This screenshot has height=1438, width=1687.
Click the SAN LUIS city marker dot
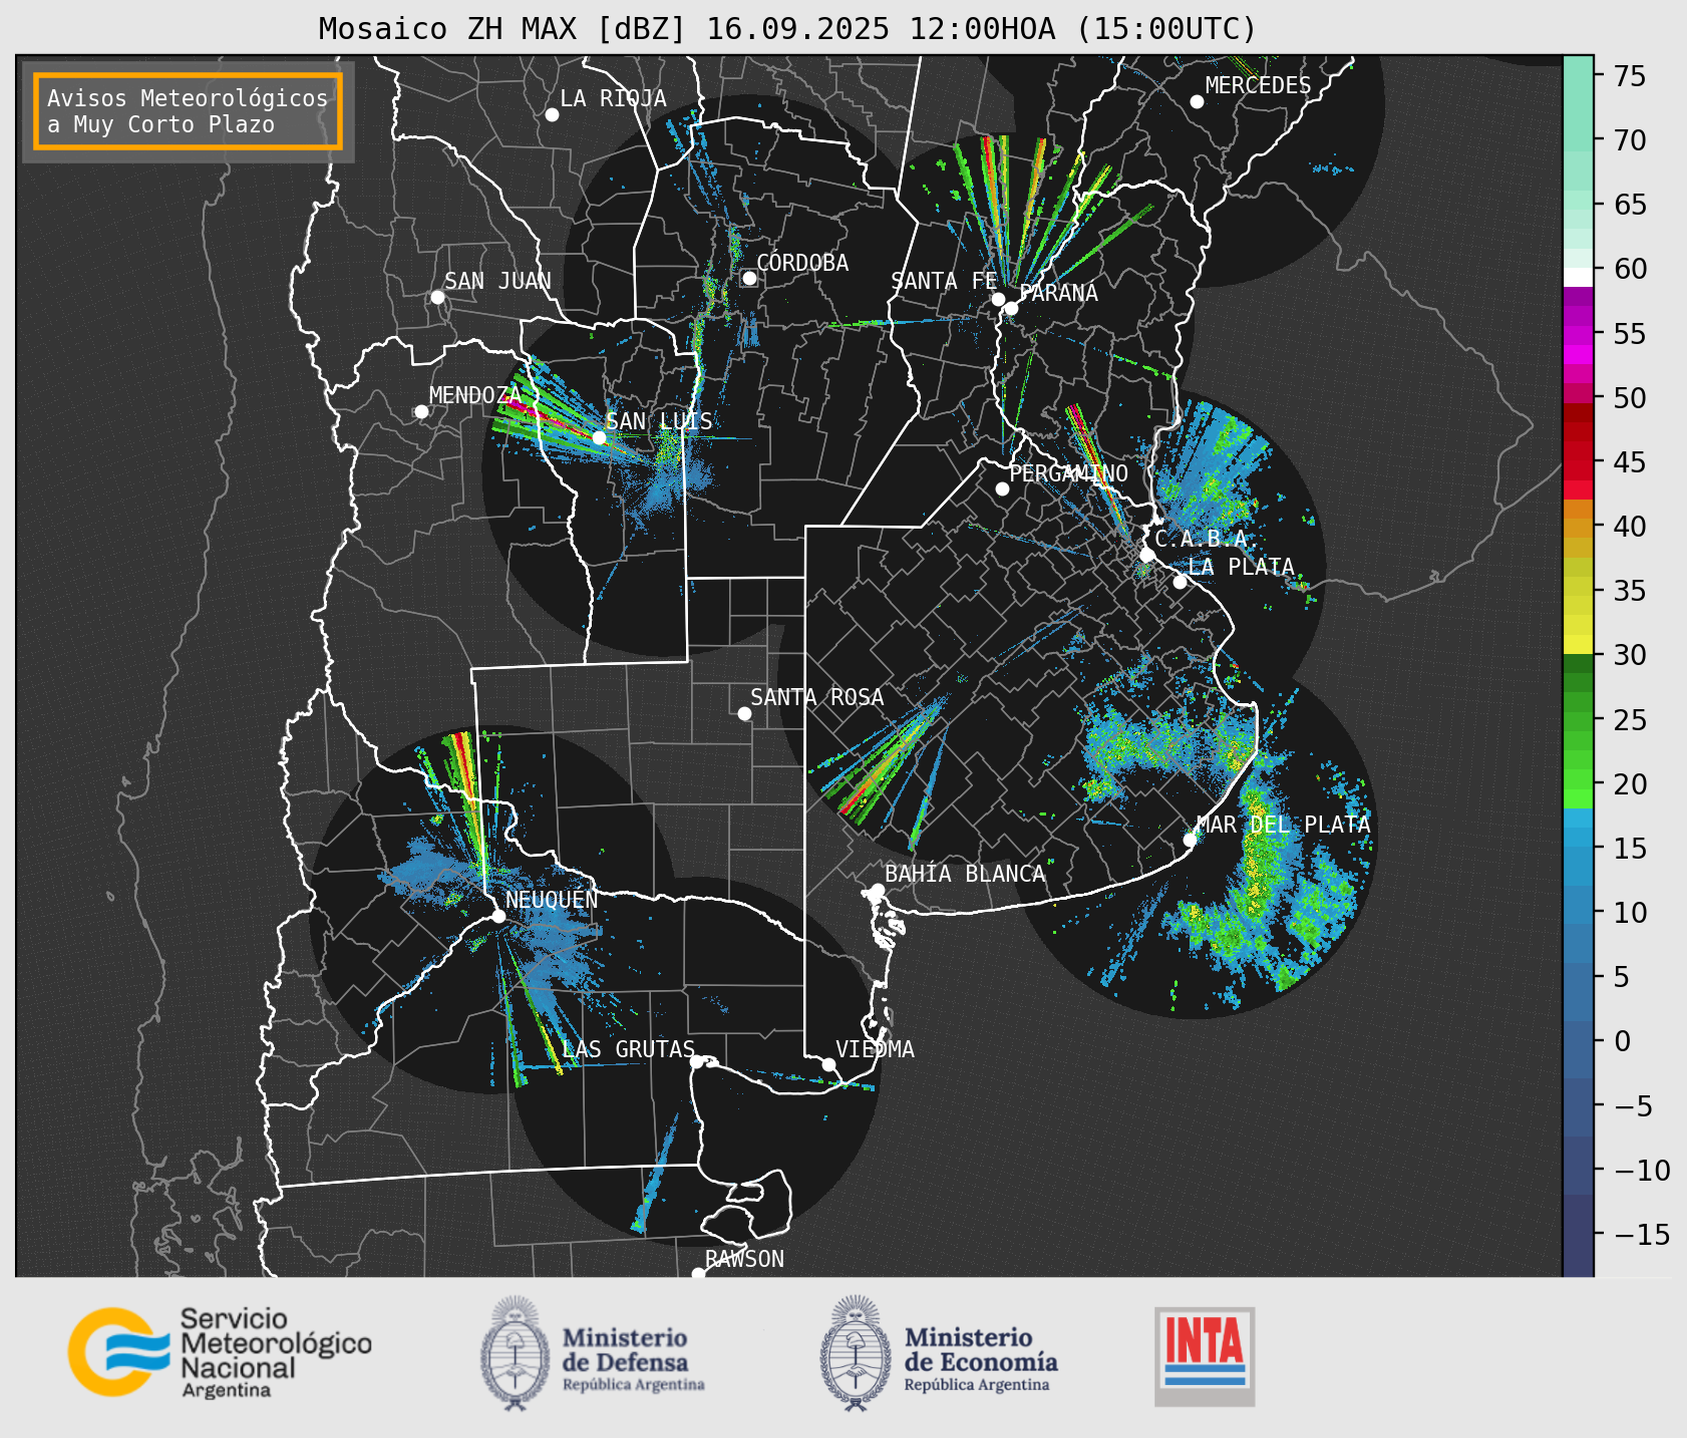[x=599, y=438]
